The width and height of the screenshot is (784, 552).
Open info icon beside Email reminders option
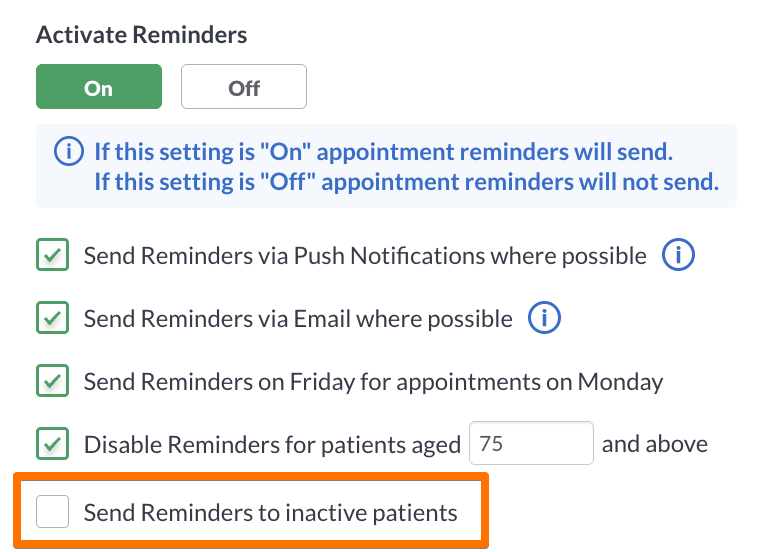(x=544, y=318)
